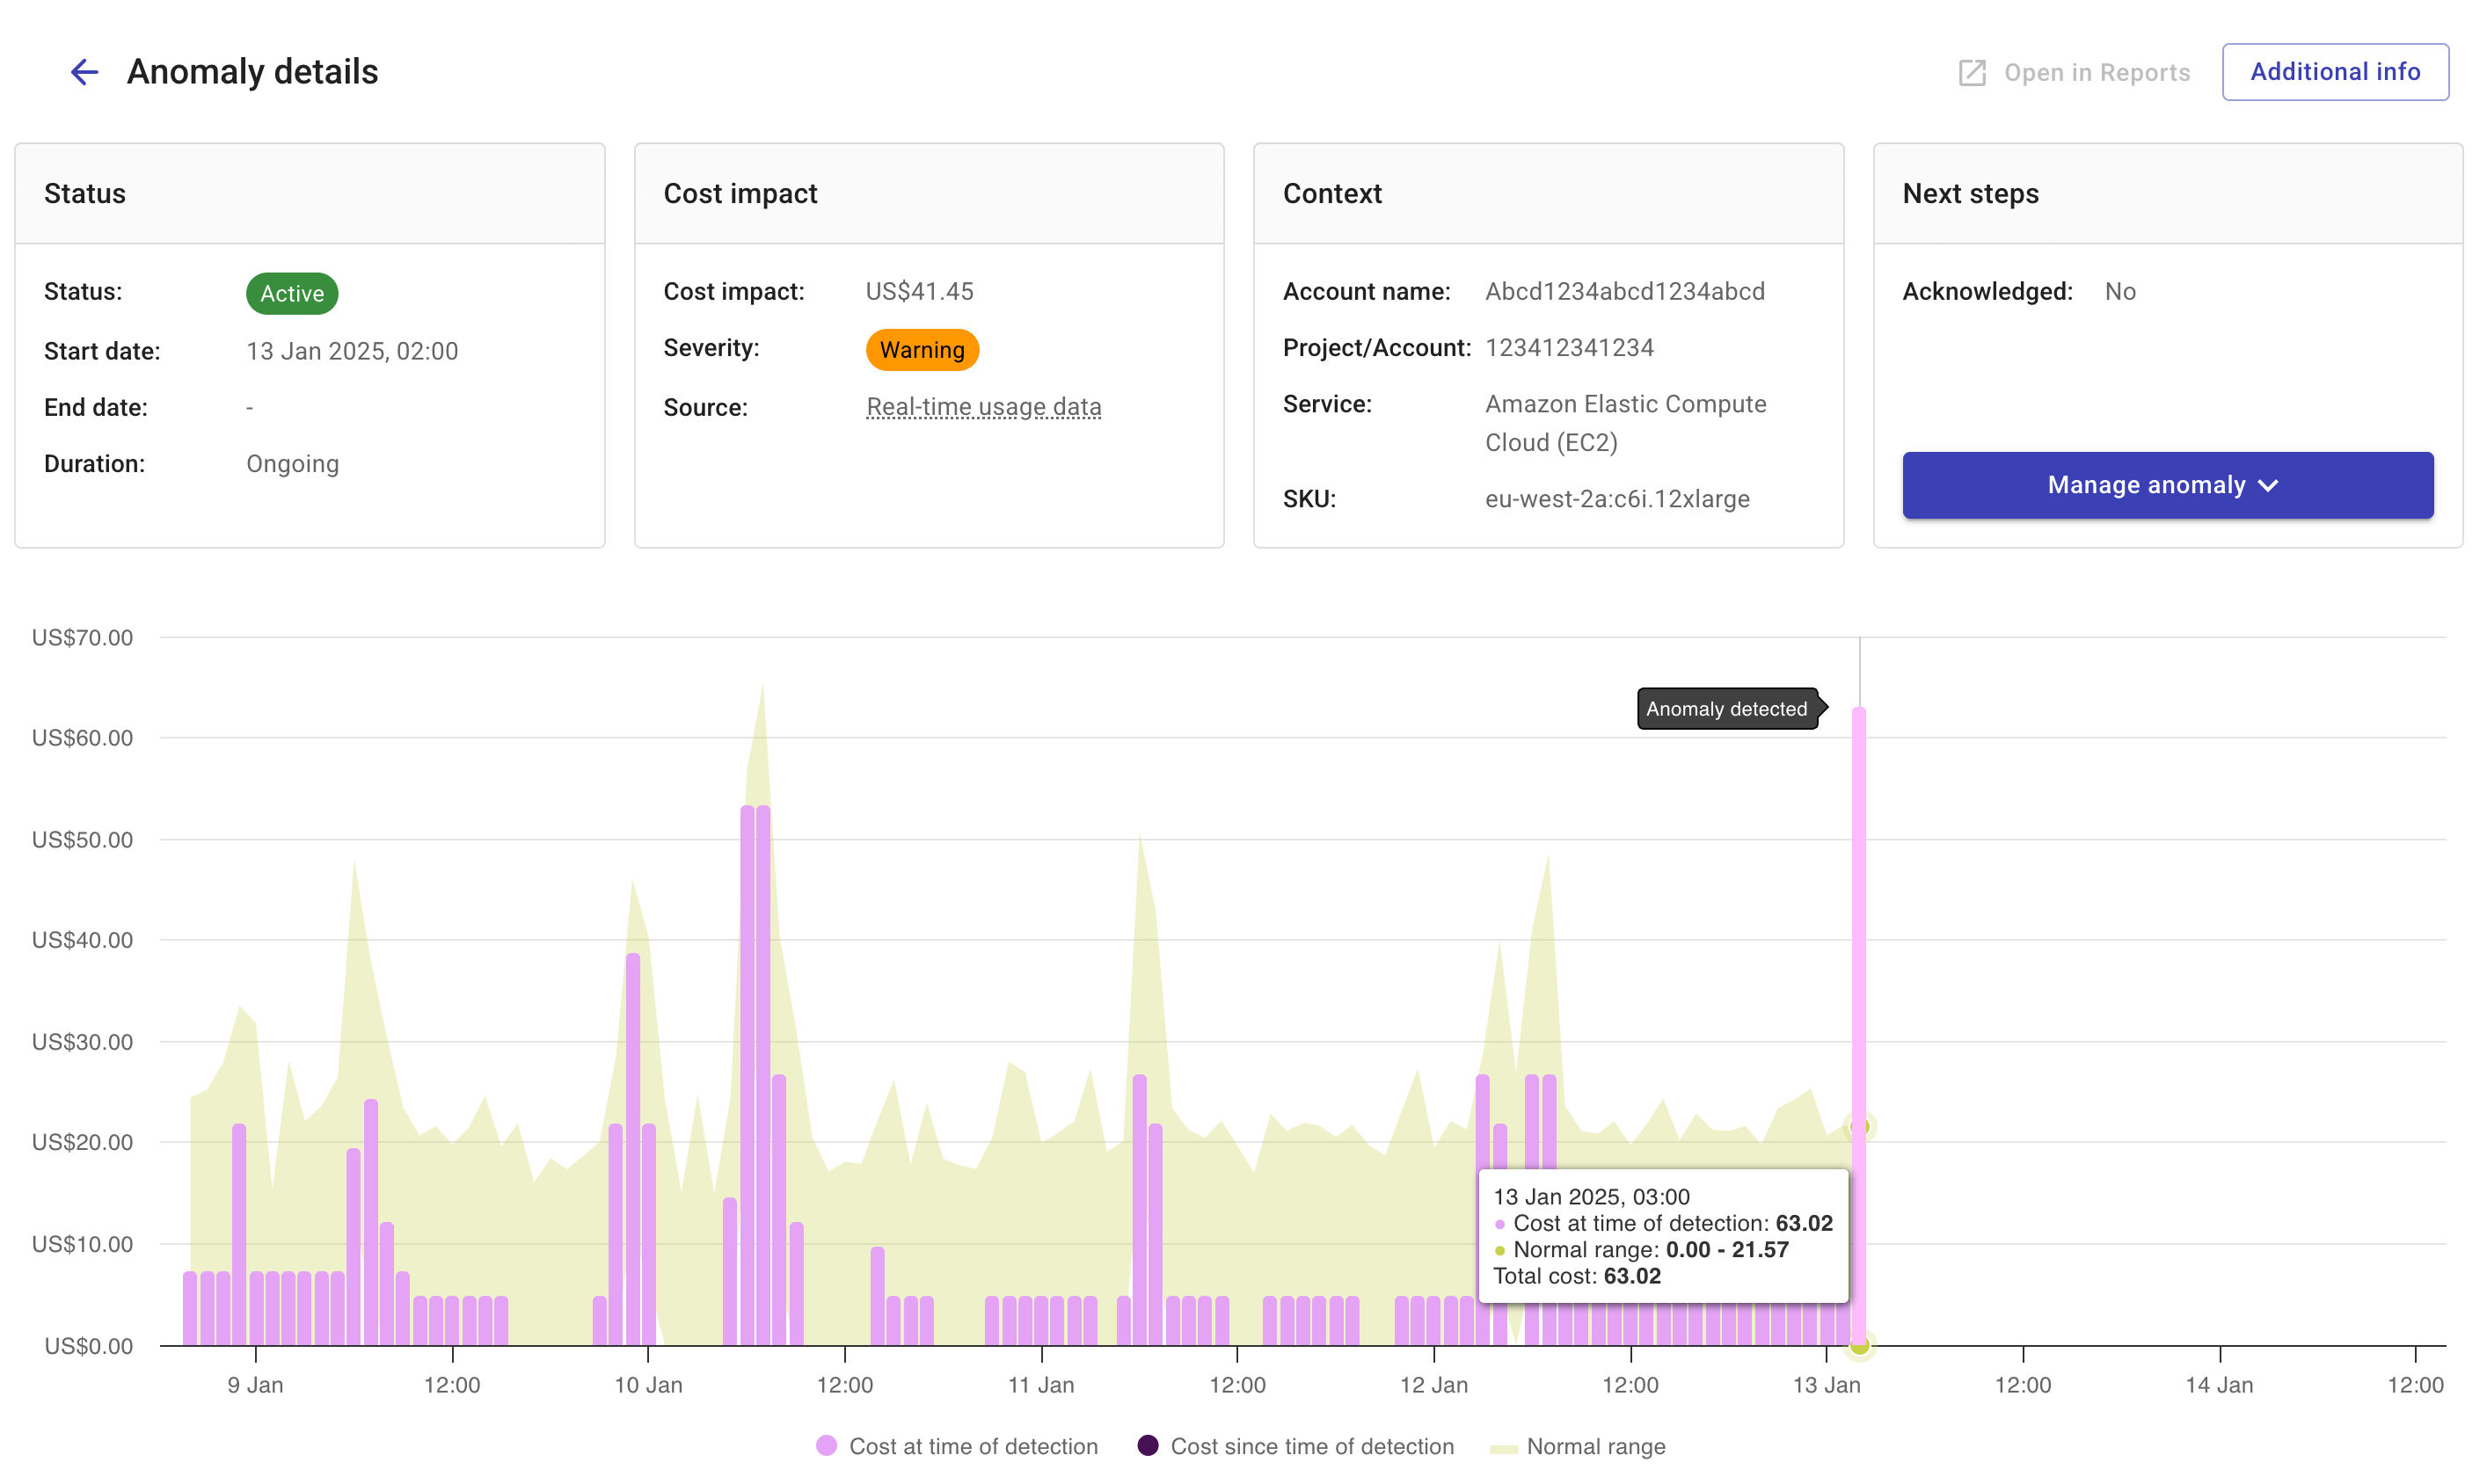Click the Cost impact card header

pos(929,194)
